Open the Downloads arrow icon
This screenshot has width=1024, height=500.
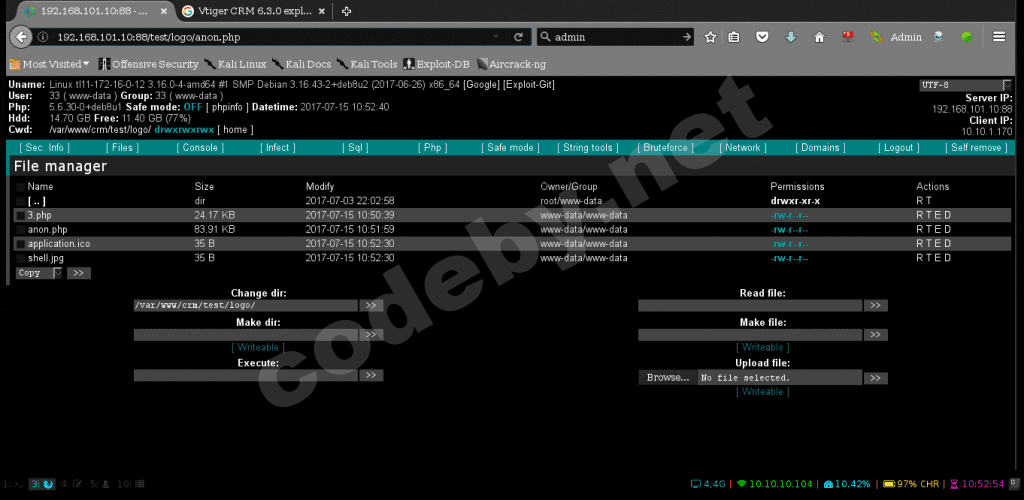point(791,37)
